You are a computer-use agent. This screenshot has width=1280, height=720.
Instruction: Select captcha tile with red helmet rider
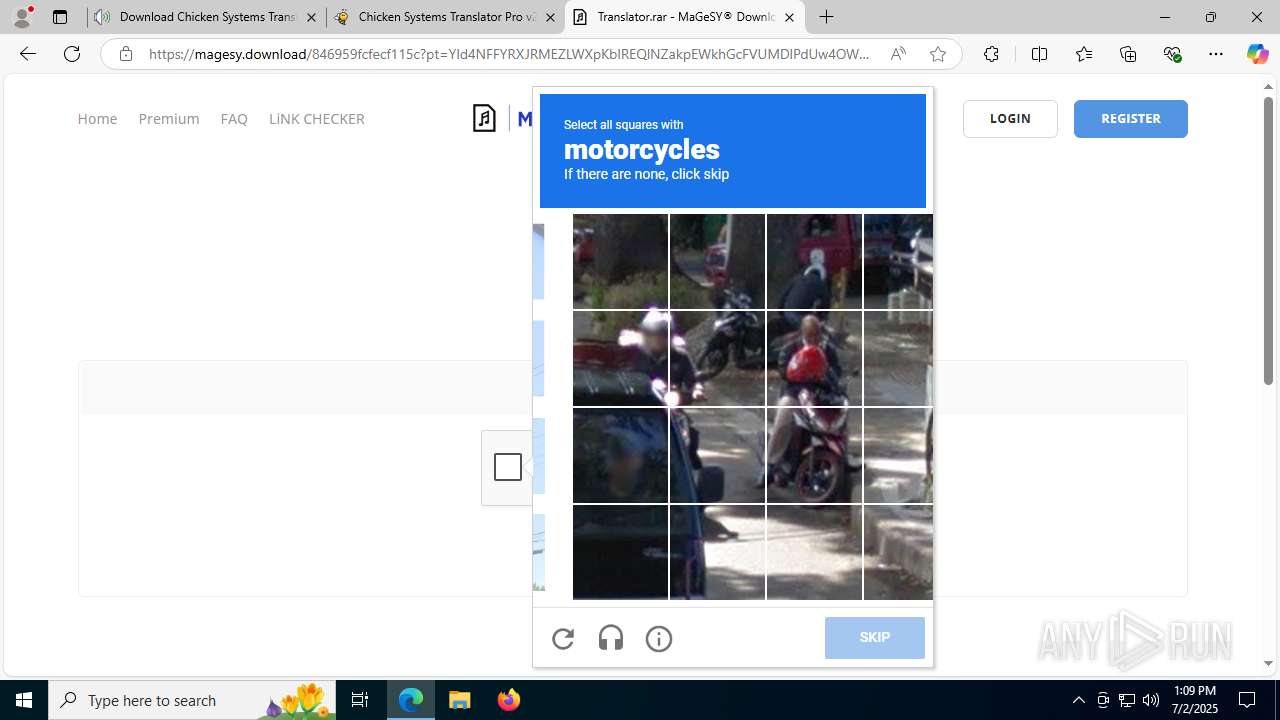(814, 358)
